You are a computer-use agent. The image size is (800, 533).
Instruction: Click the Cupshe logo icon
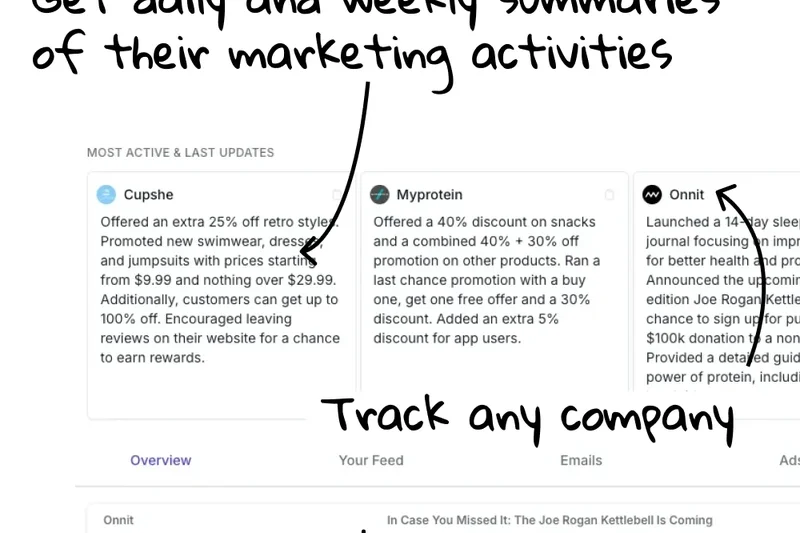coord(106,195)
